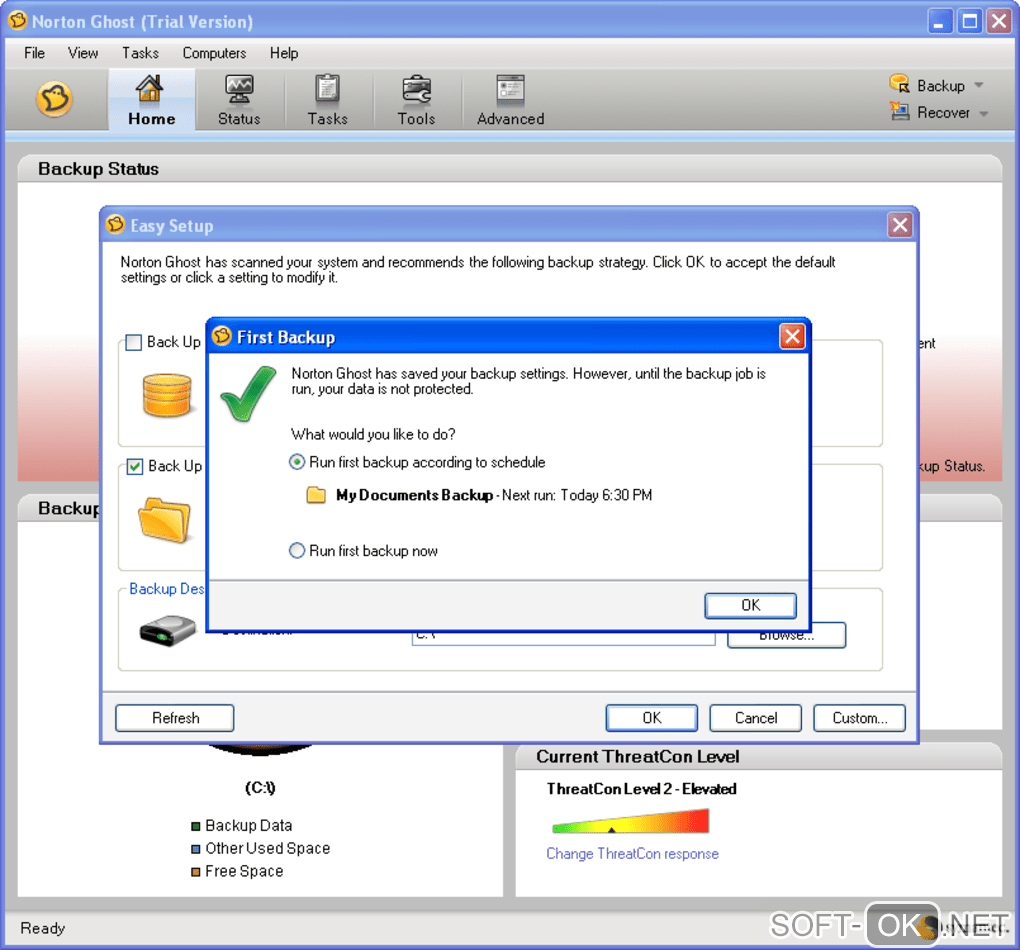Click the (C:\) drive label
This screenshot has width=1020, height=950.
point(260,788)
